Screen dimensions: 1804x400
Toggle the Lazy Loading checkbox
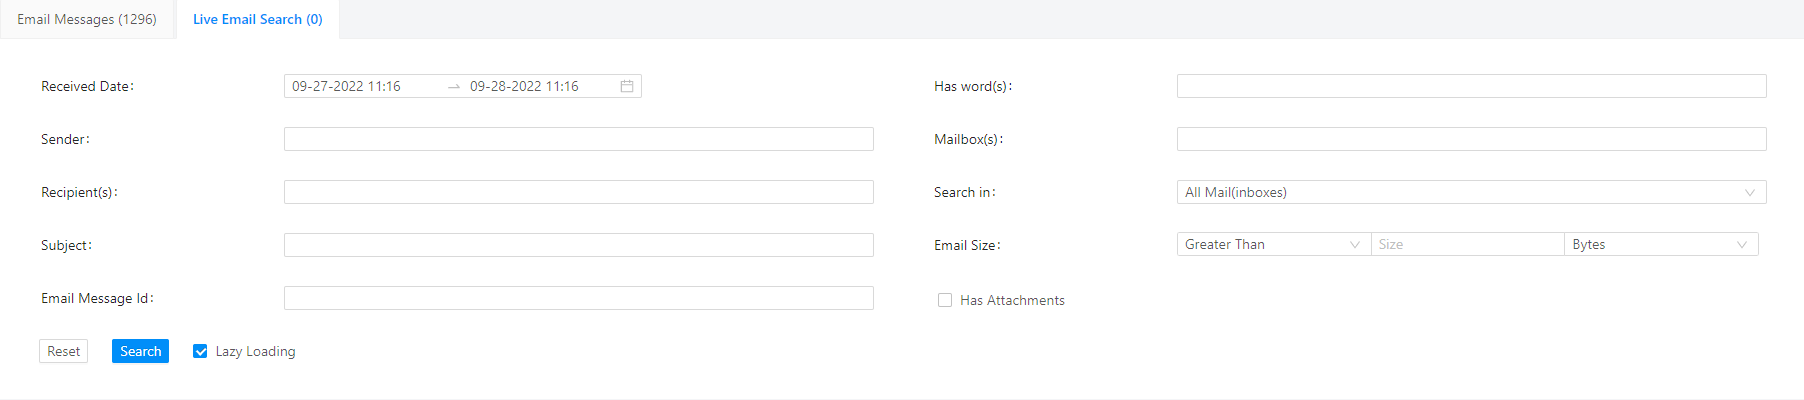200,351
